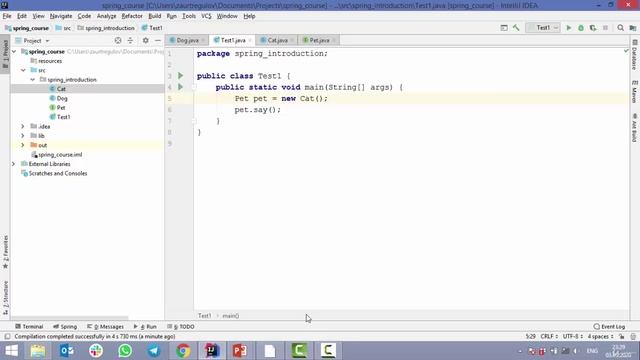Run class Test1 from gutter arrow line 3
Screen dimensions: 640x360
[180, 76]
